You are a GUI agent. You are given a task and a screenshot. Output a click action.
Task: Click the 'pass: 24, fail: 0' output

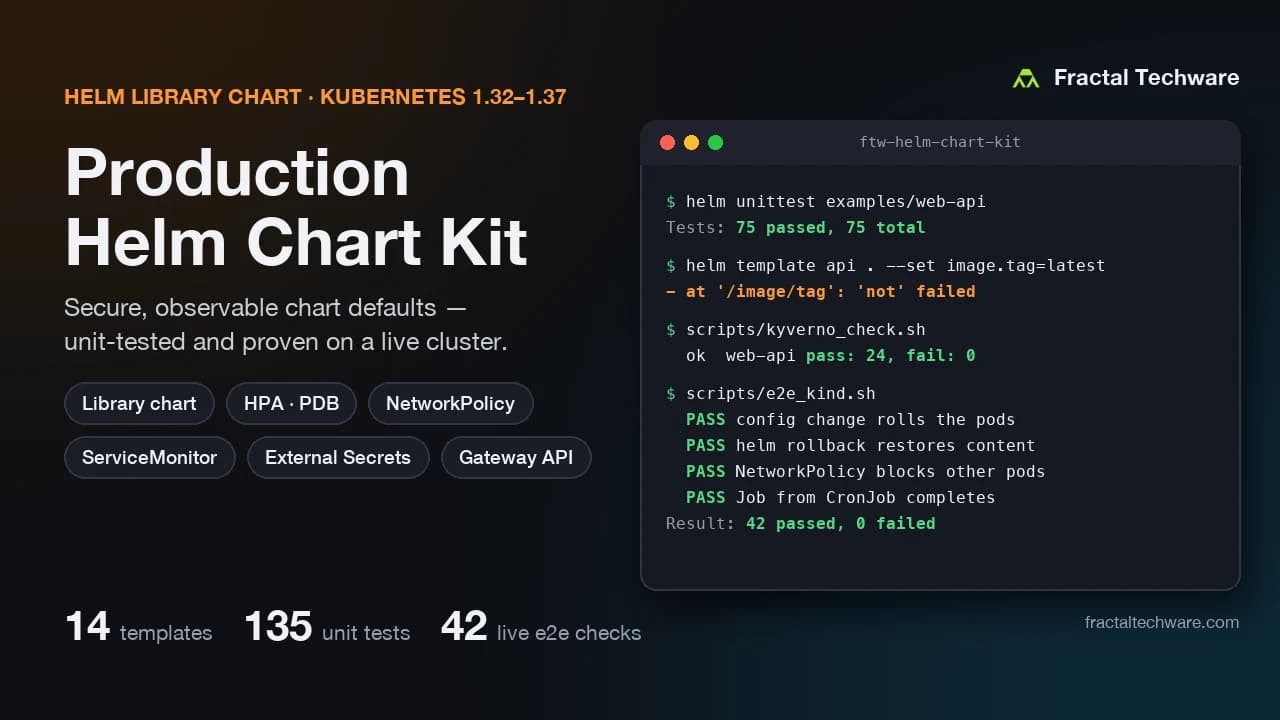tap(890, 355)
